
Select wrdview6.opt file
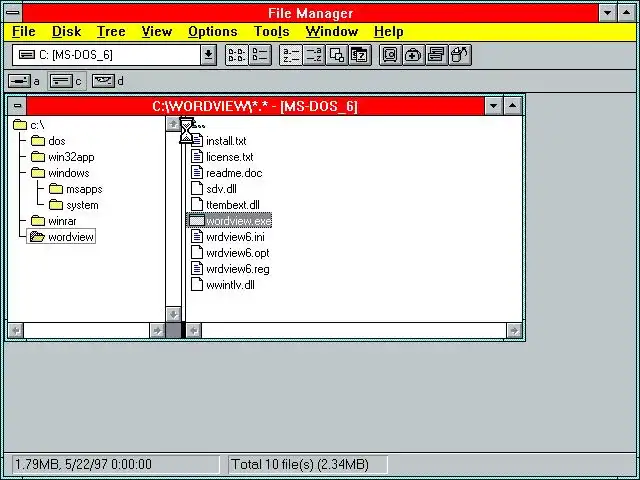coord(230,253)
